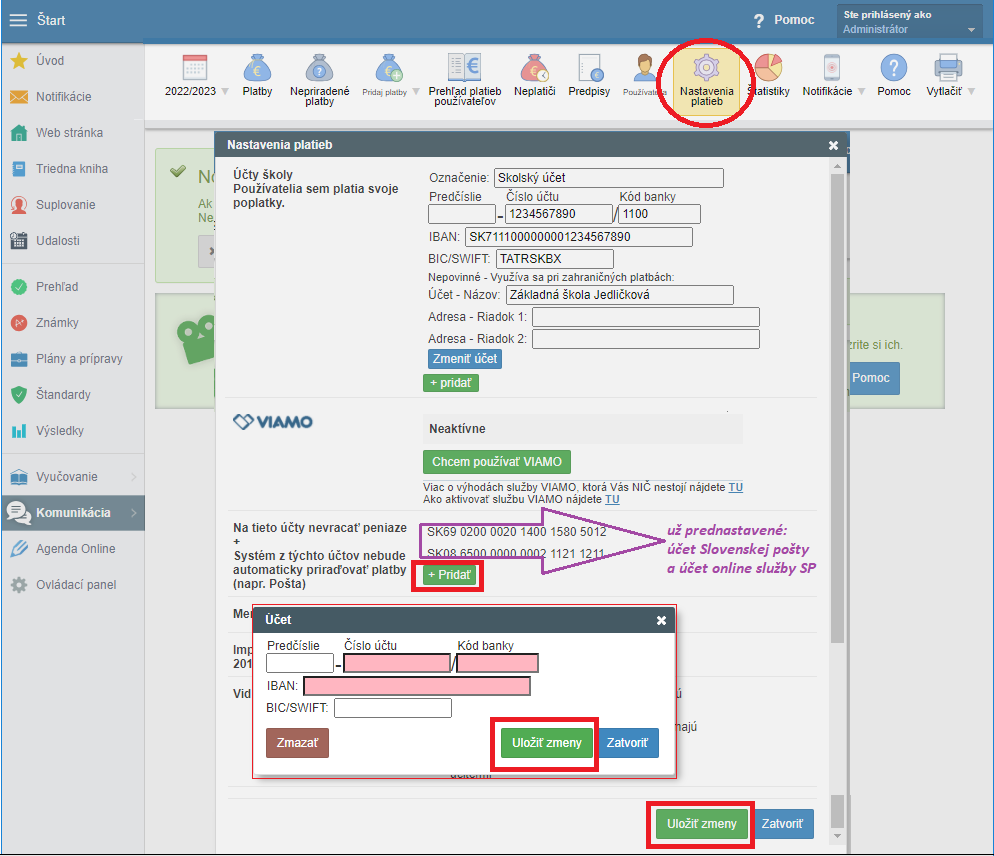Click Účet - Názov field
This screenshot has width=994, height=856.
click(x=620, y=295)
